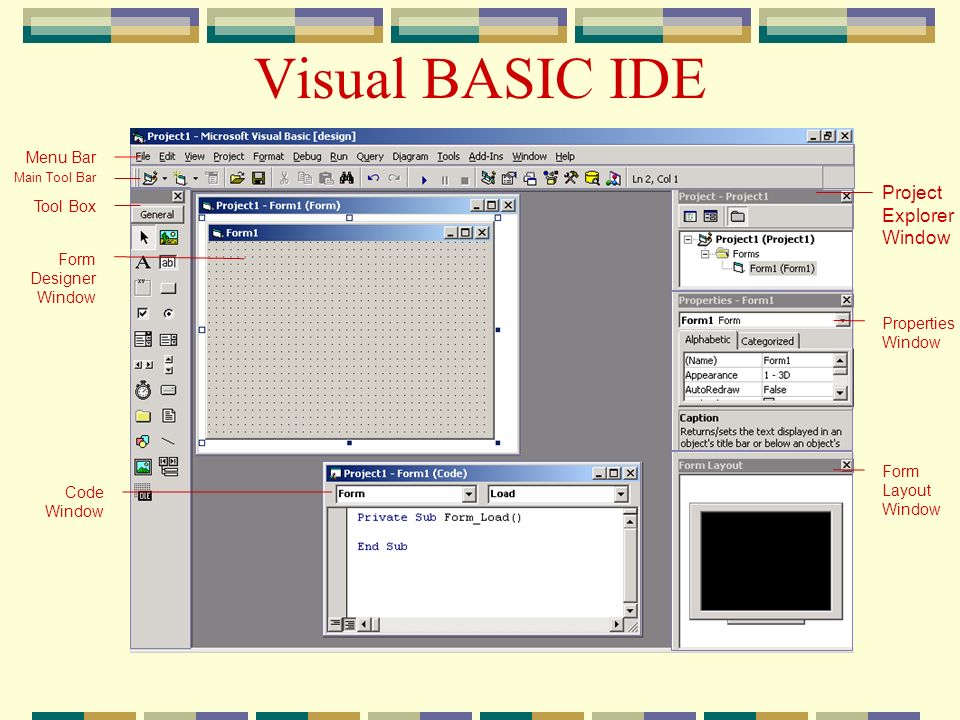
Task: Collapse the Project1 (Project1) tree node
Action: point(688,239)
